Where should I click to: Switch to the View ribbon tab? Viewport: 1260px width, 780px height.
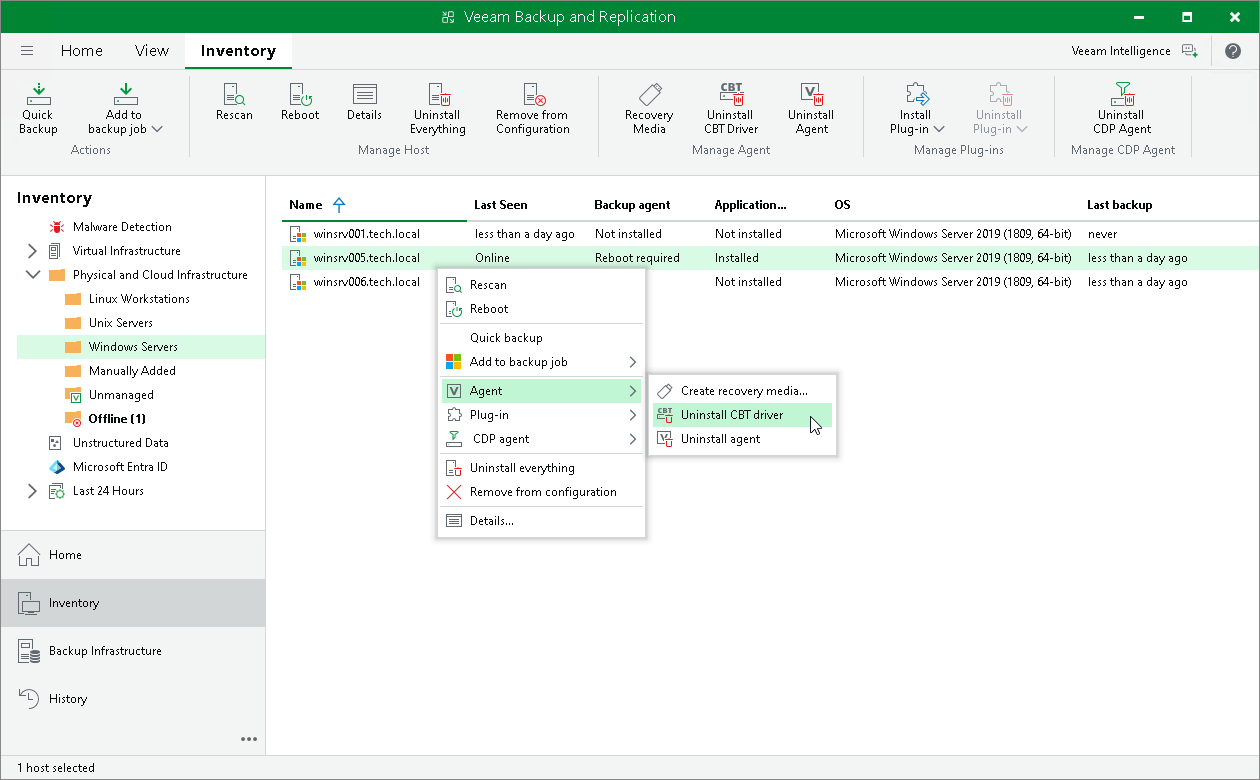152,51
